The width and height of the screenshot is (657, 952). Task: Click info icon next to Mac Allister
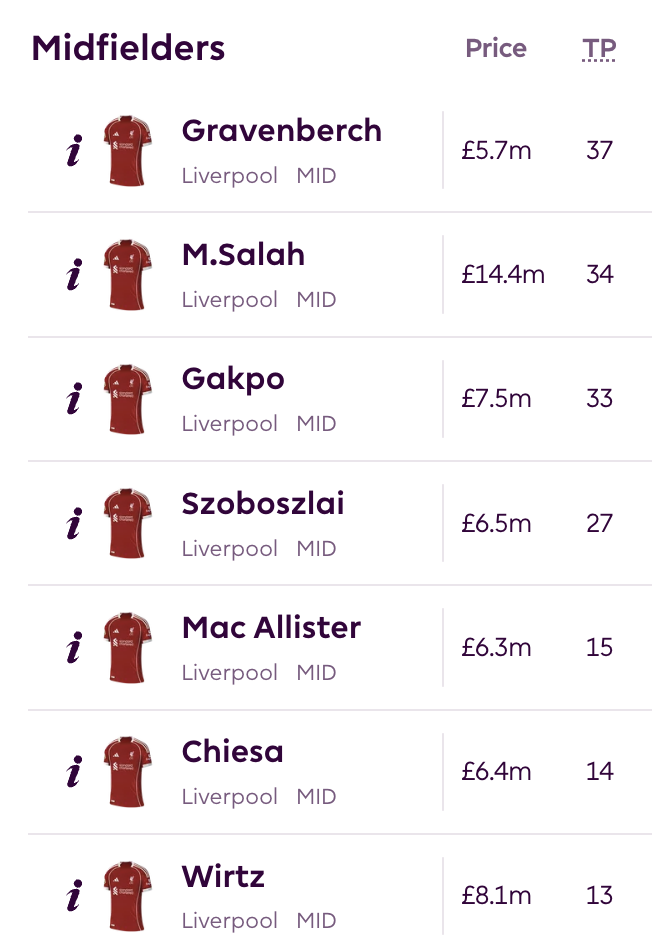coord(73,648)
